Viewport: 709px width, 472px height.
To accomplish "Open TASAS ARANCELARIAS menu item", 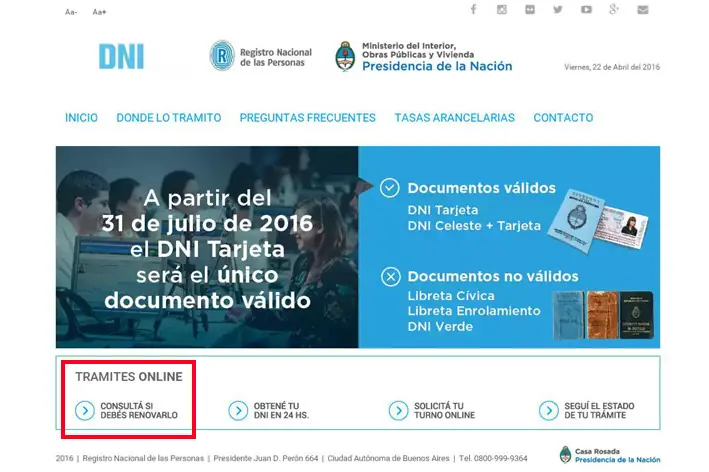I will click(x=454, y=118).
